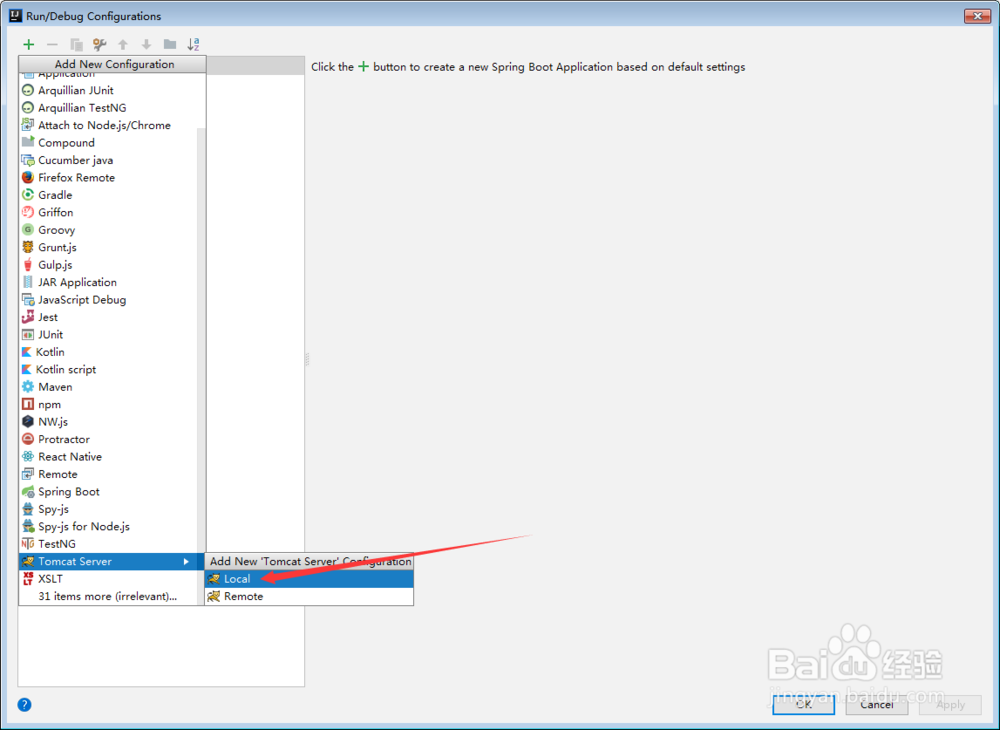The height and width of the screenshot is (730, 1000).
Task: Click the Create New Folder toolbar icon
Action: 170,45
